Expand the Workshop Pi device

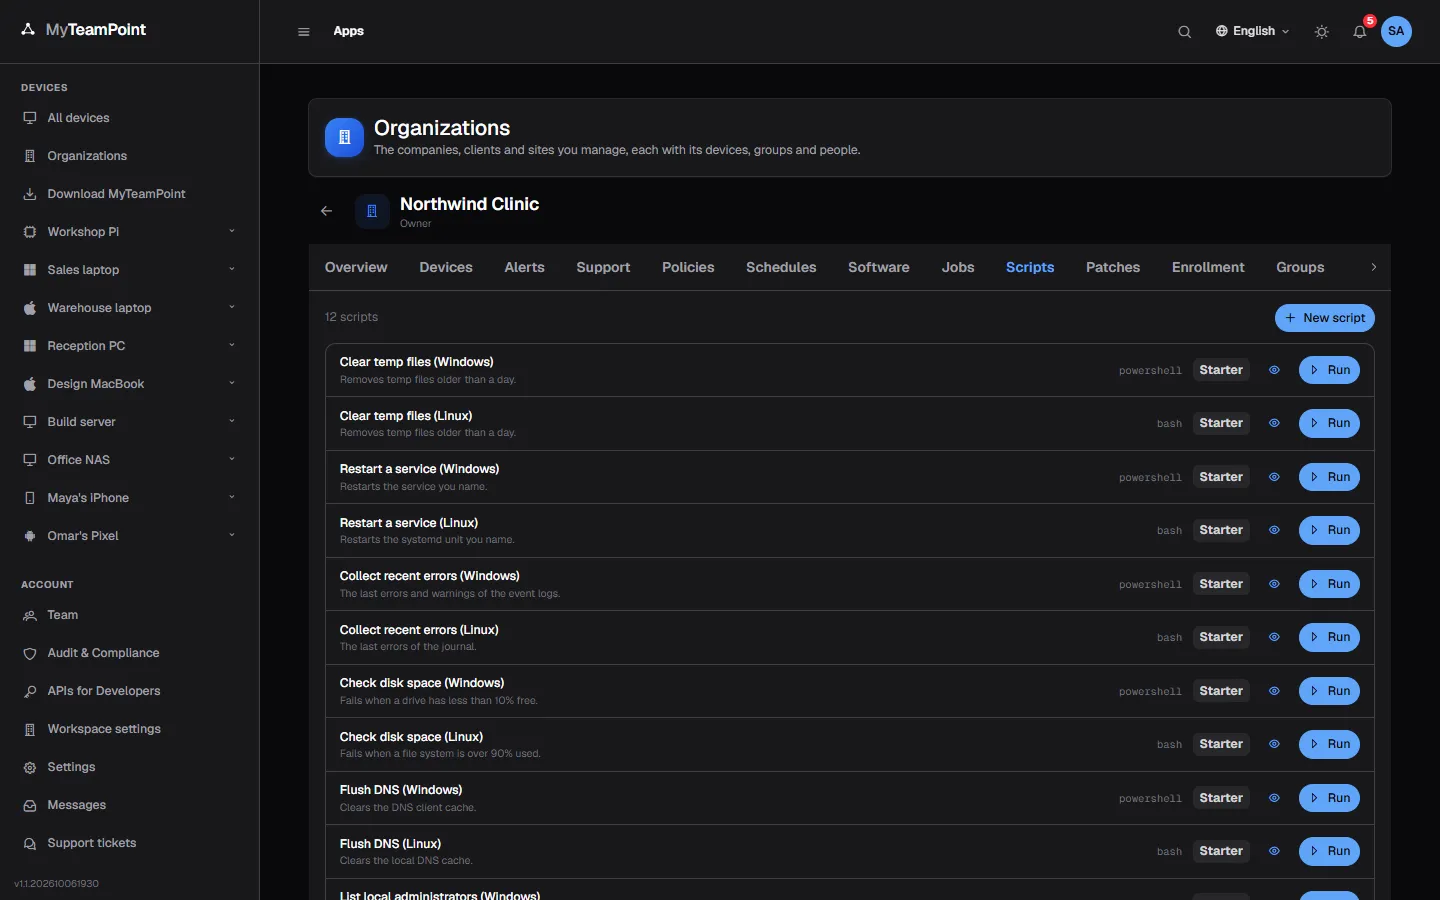click(x=231, y=231)
